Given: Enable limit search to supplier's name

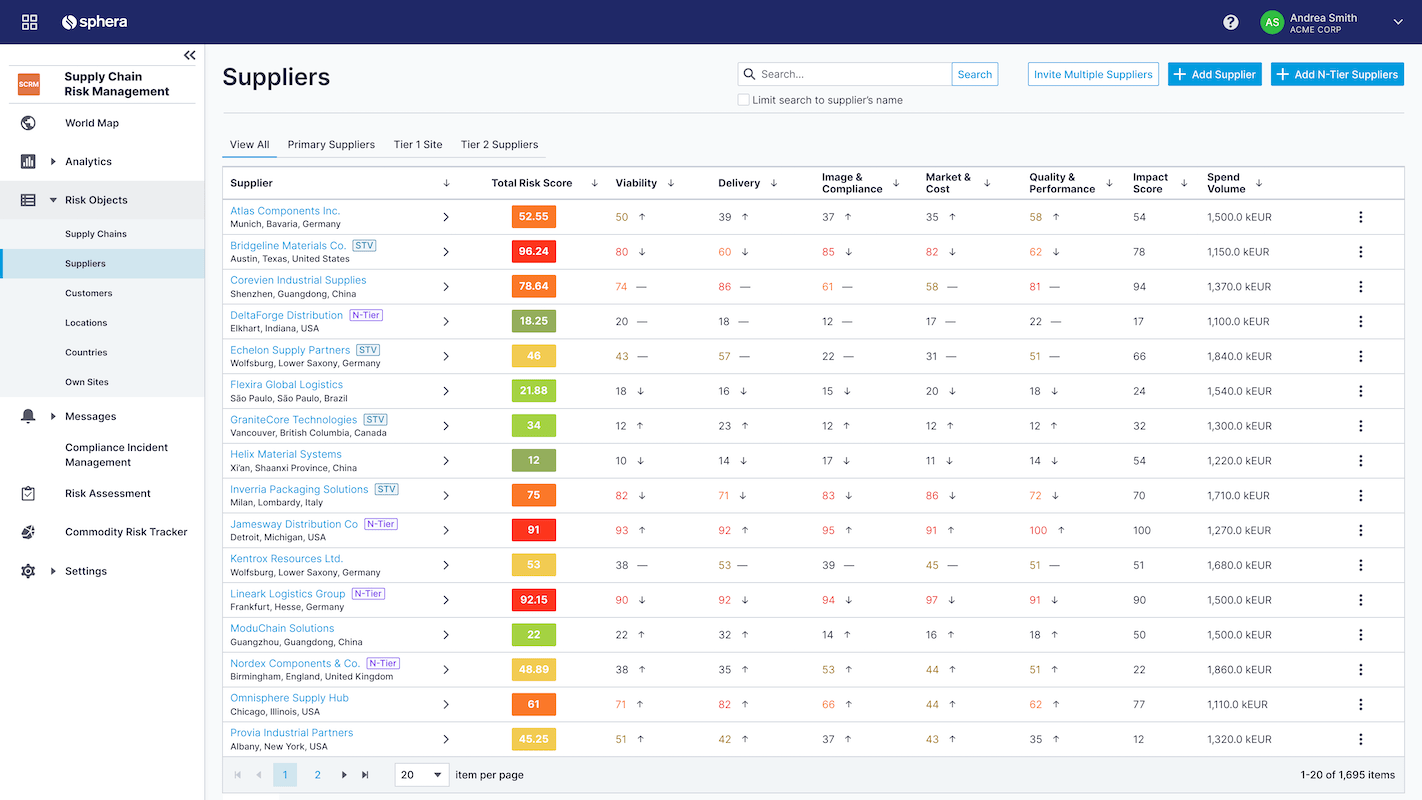Looking at the screenshot, I should (x=743, y=100).
